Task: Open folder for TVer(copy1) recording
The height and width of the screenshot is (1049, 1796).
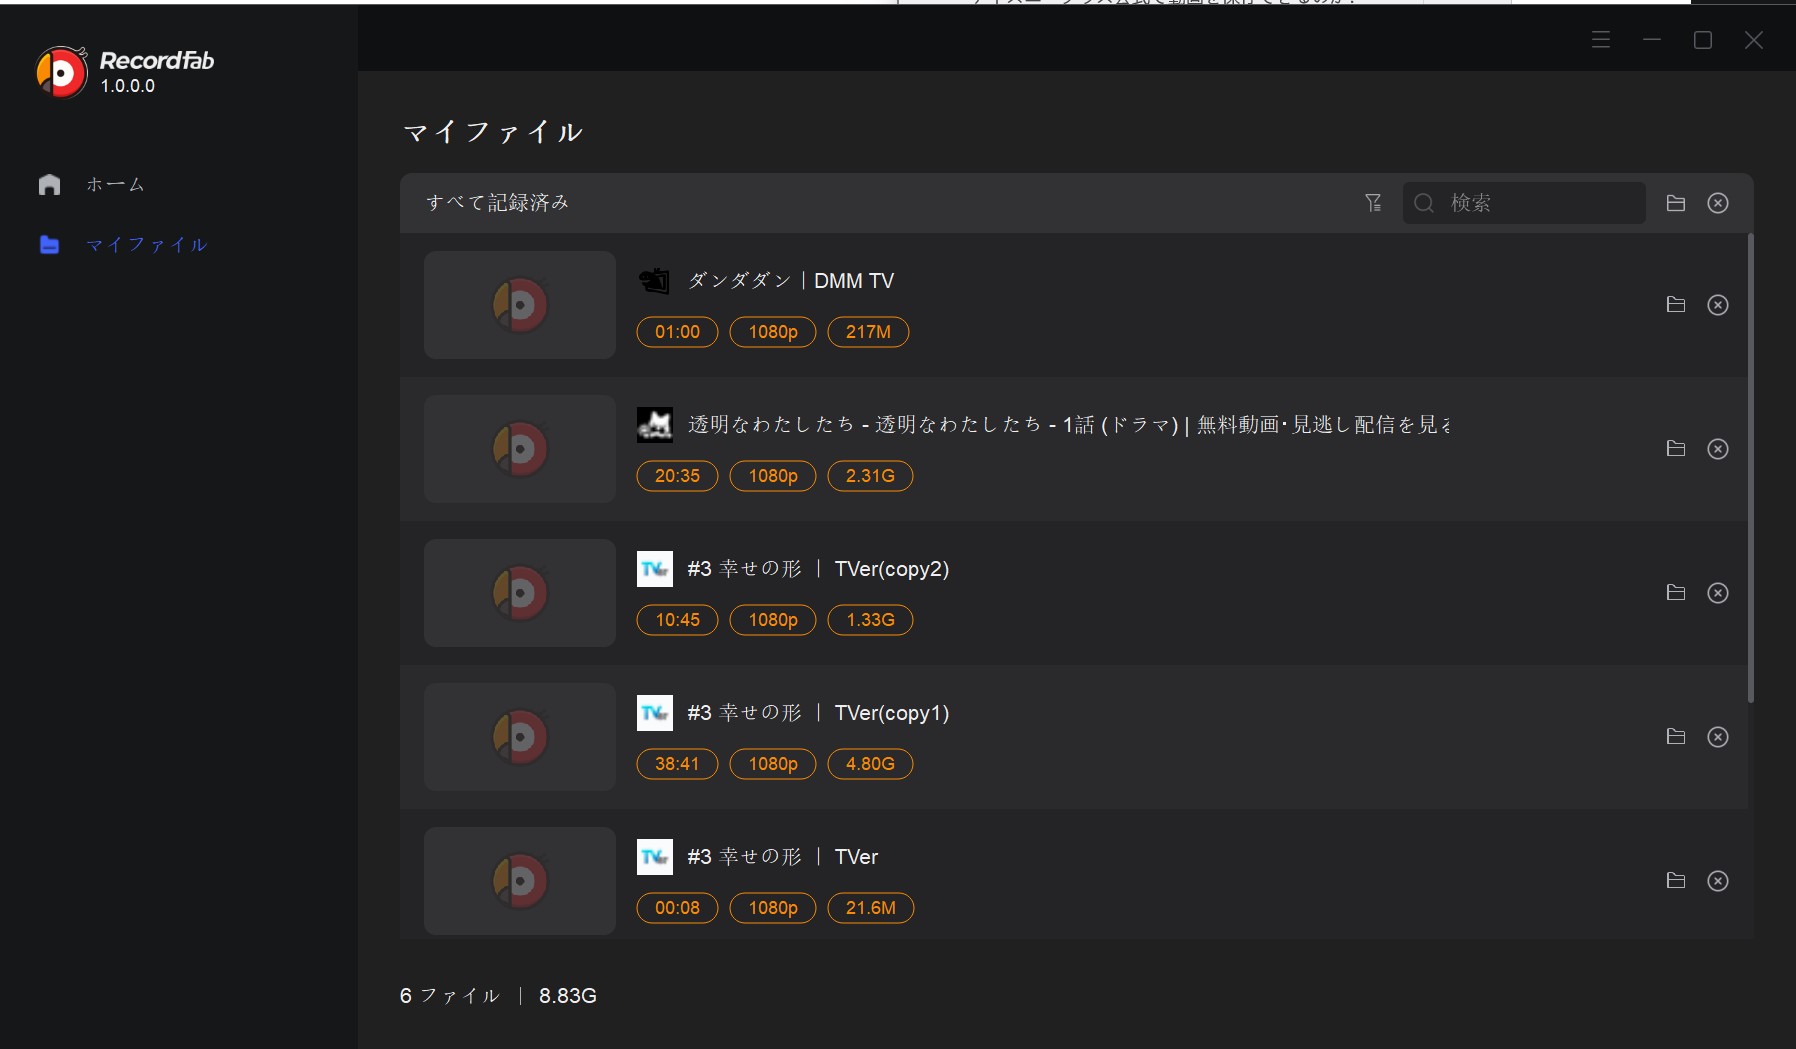Action: click(1676, 737)
